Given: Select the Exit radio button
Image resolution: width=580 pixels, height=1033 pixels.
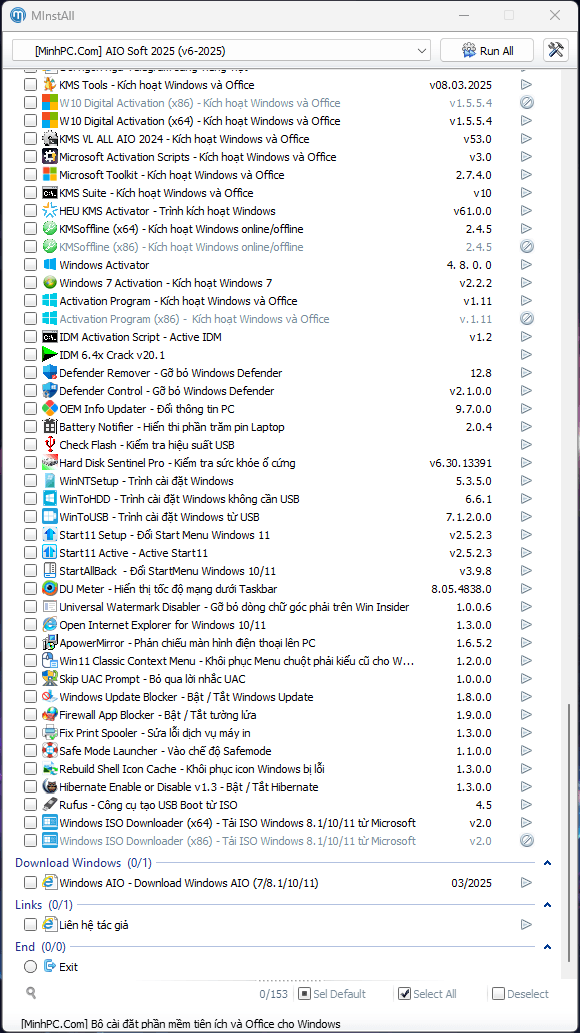Looking at the screenshot, I should [x=30, y=967].
